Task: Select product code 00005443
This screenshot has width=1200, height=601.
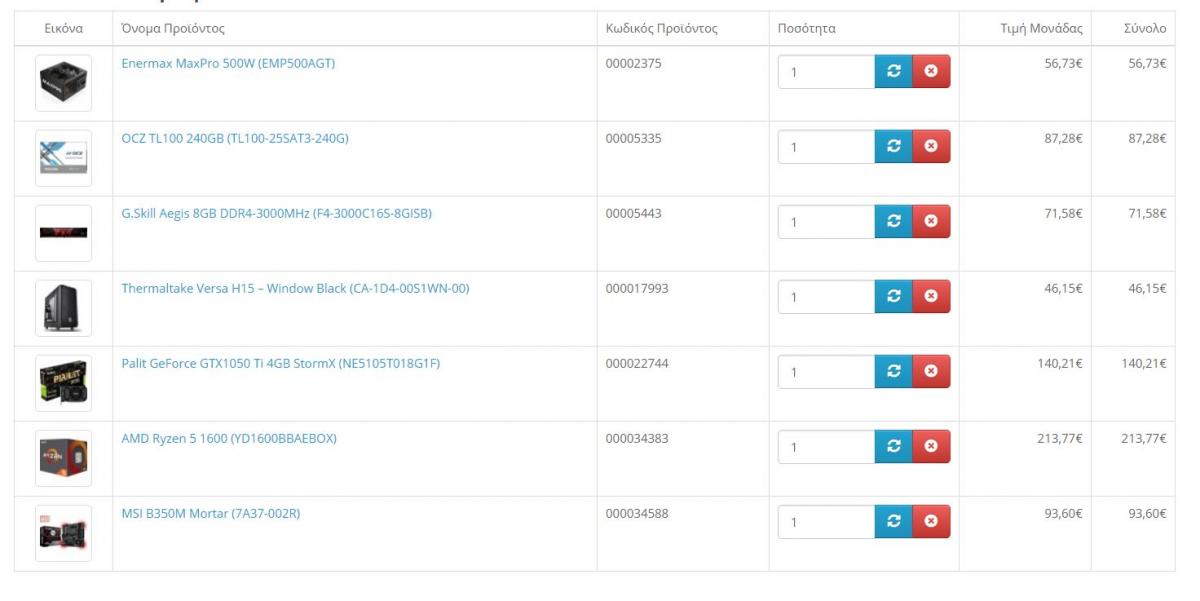Action: (634, 213)
